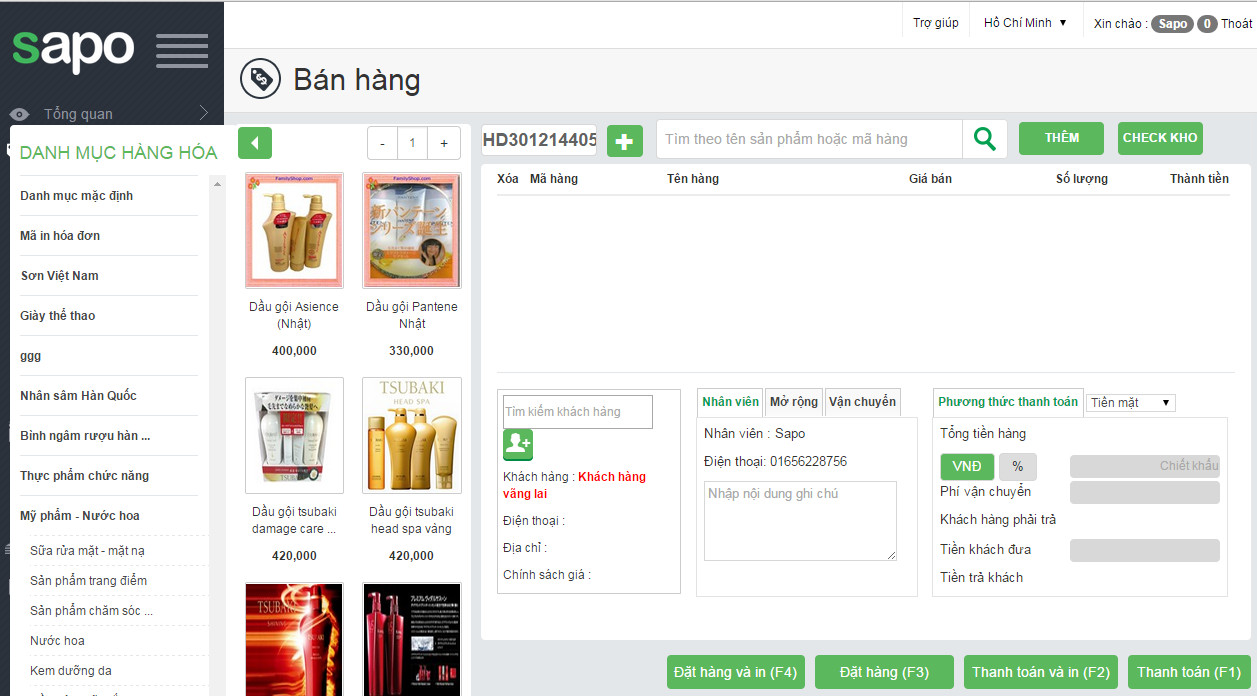
Task: Click Thanh toán (F1) button
Action: 1189,672
